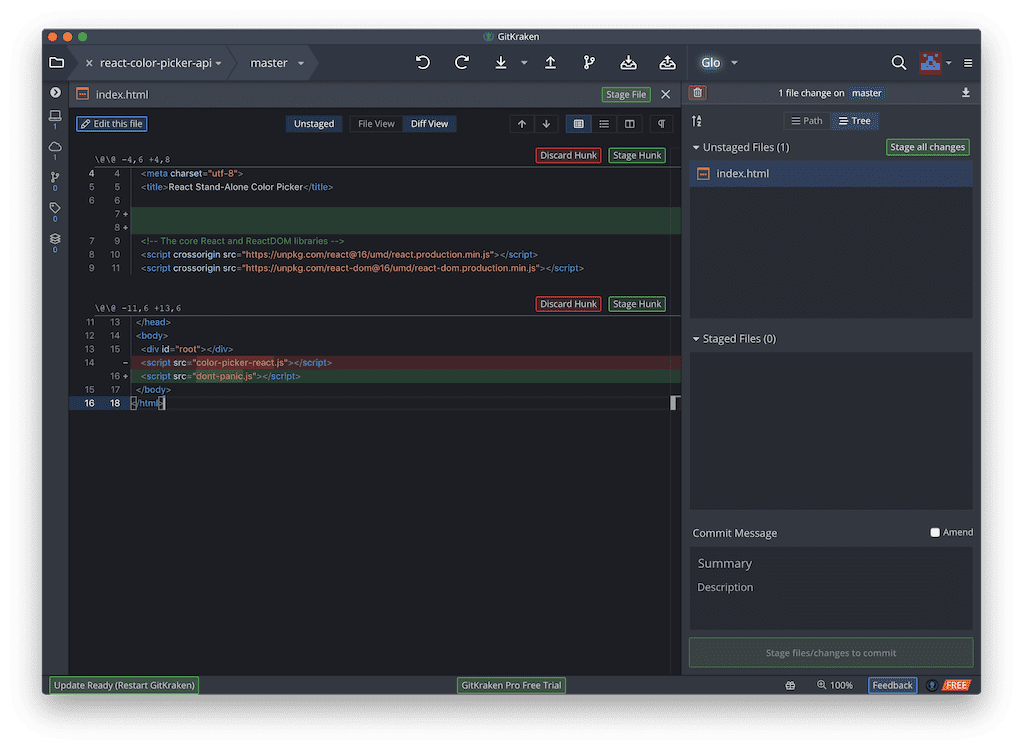Click GitKraken Pro Free Trial button
The width and height of the screenshot is (1023, 750).
pyautogui.click(x=511, y=685)
